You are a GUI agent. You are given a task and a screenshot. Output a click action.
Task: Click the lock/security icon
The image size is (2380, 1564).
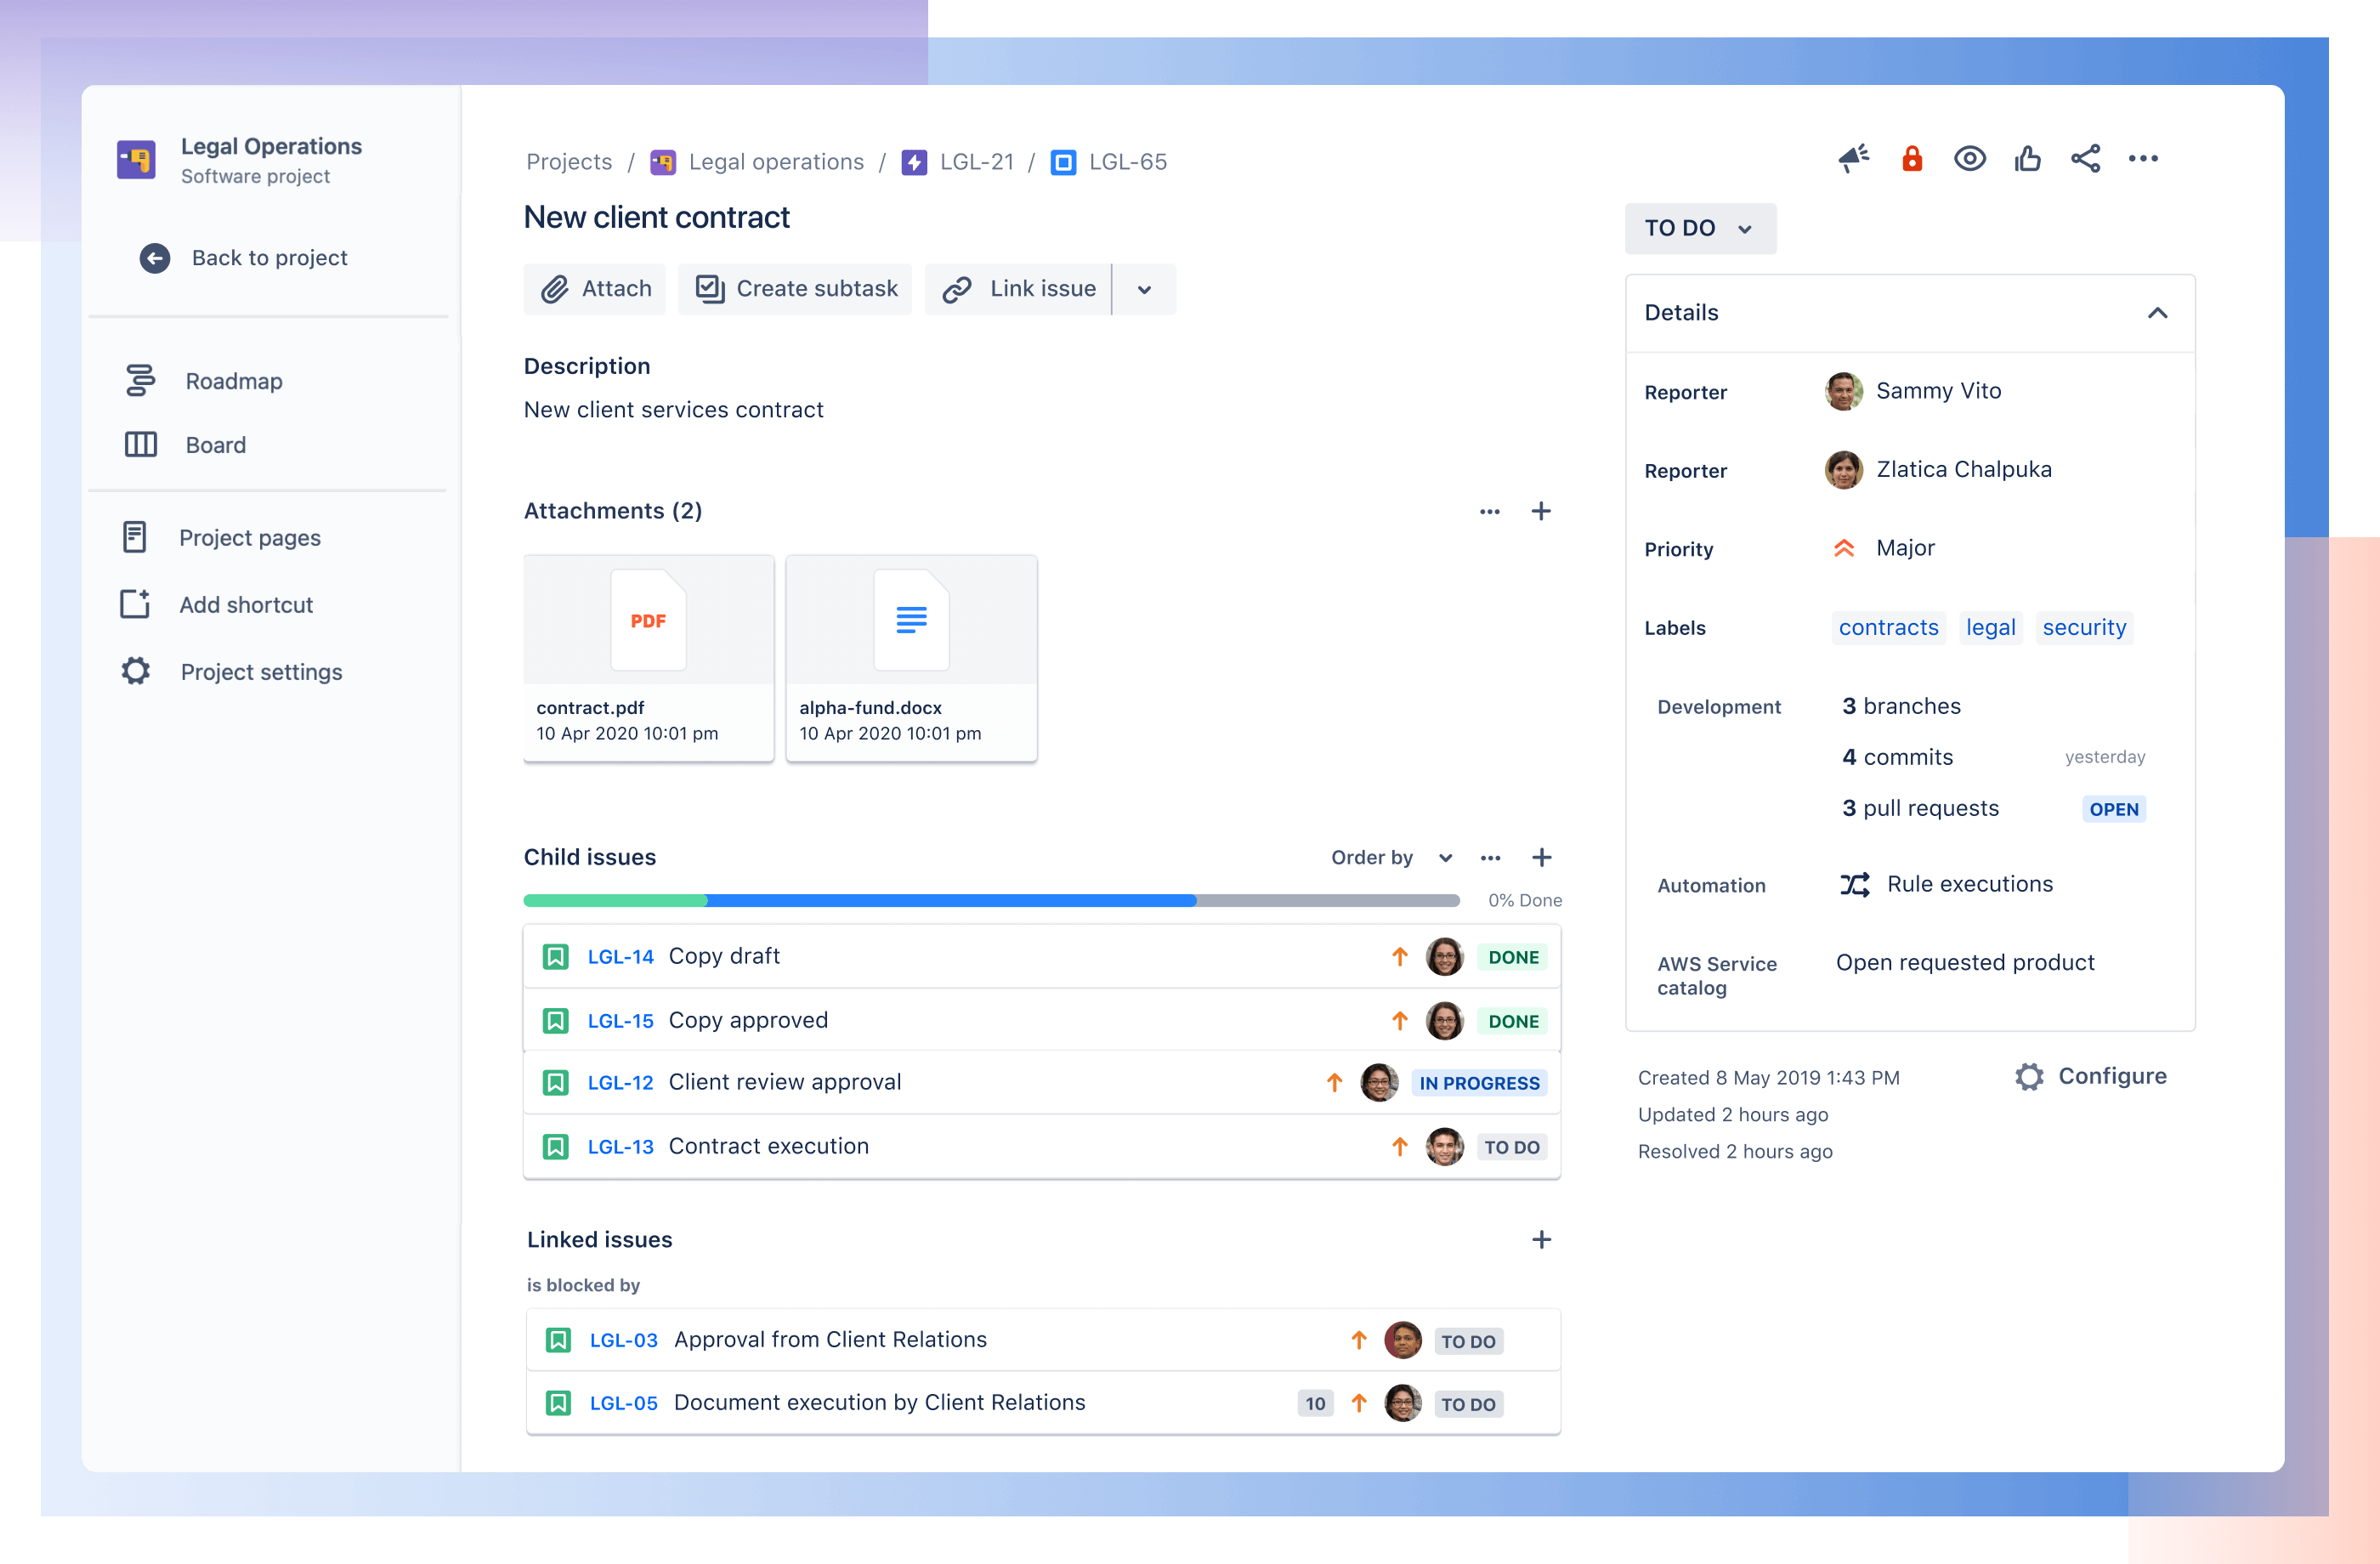coord(1916,161)
